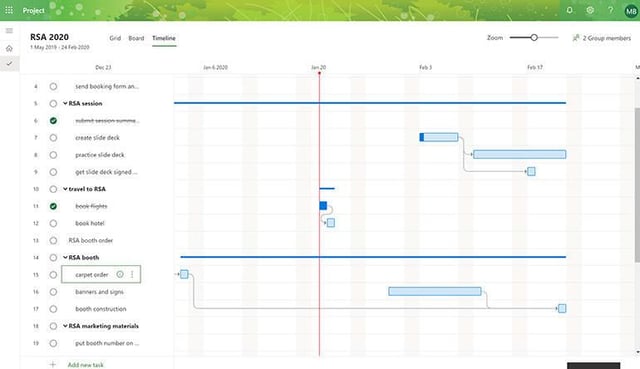Click the 'Dec 23' date header

coord(103,67)
